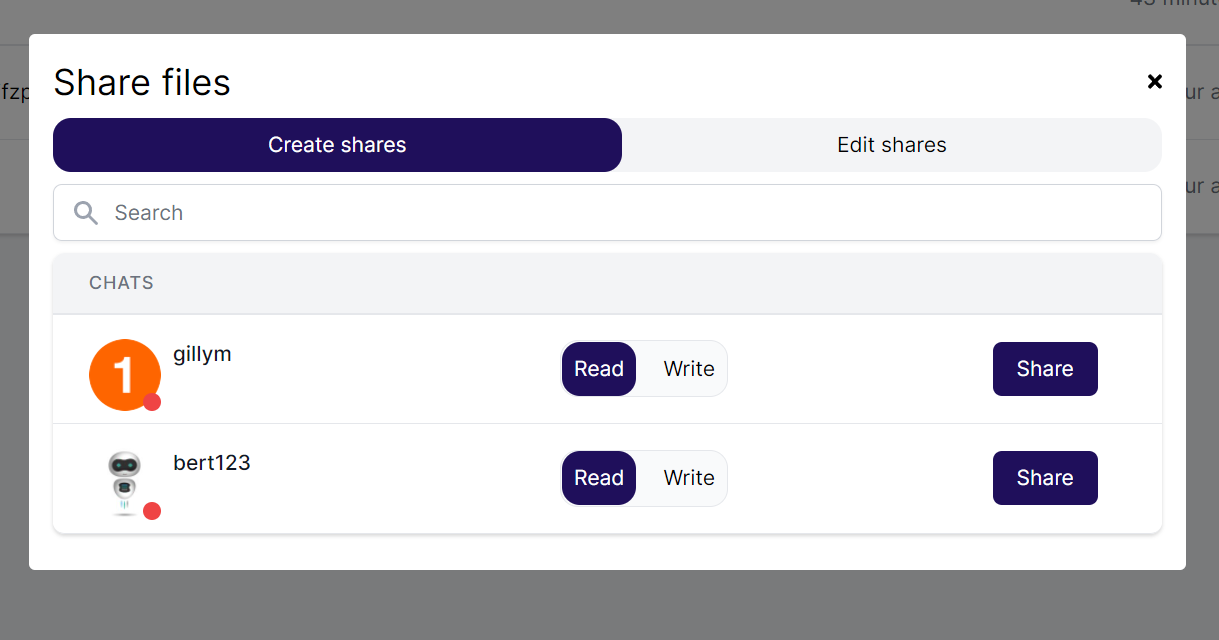
Task: Select the Create shares tab
Action: pos(337,144)
